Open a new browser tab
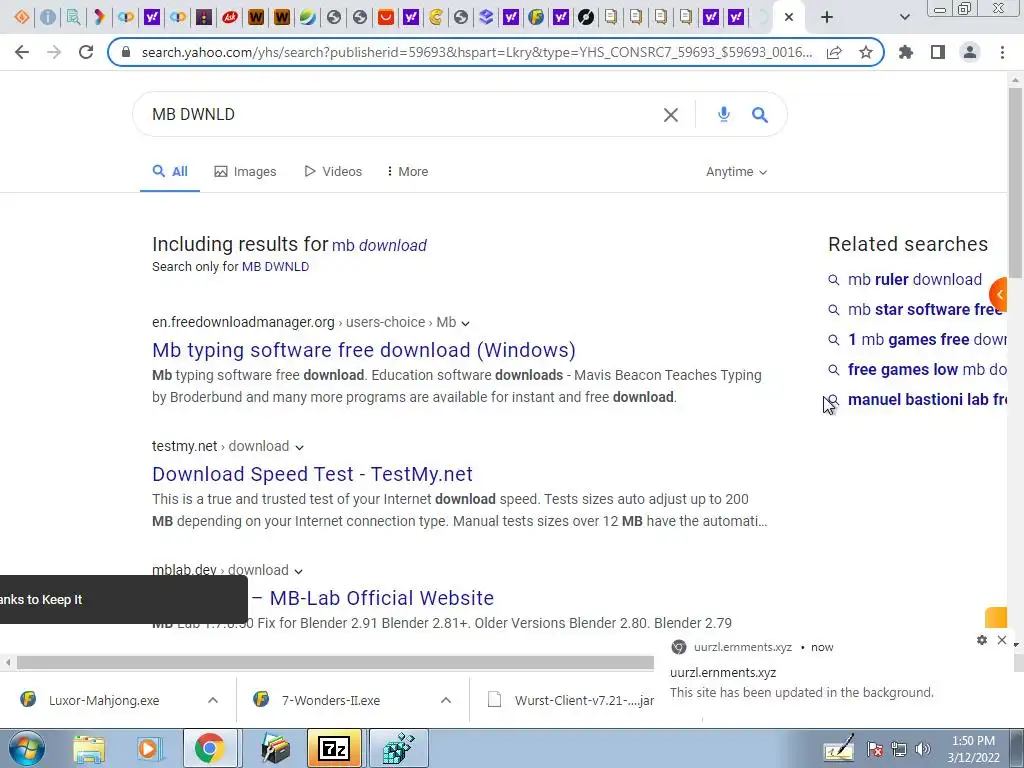 coord(827,17)
